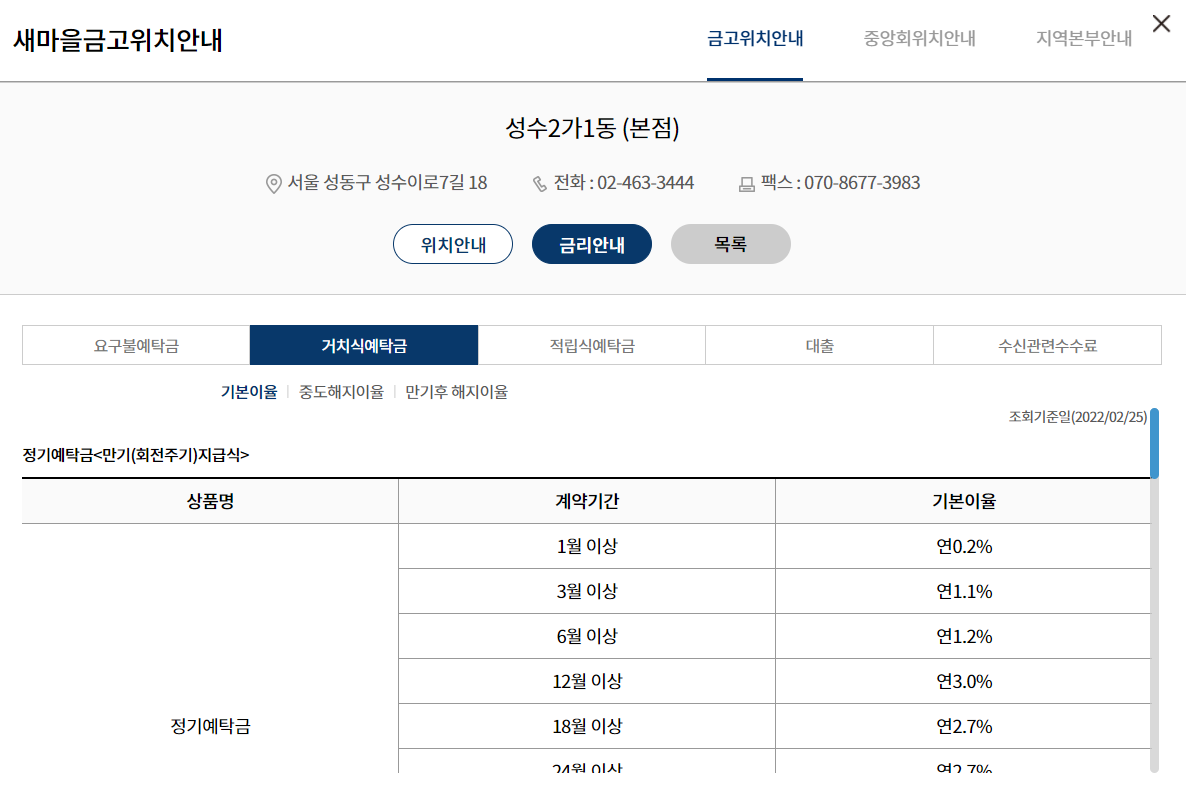
Task: Select the 대출 tab
Action: [819, 346]
